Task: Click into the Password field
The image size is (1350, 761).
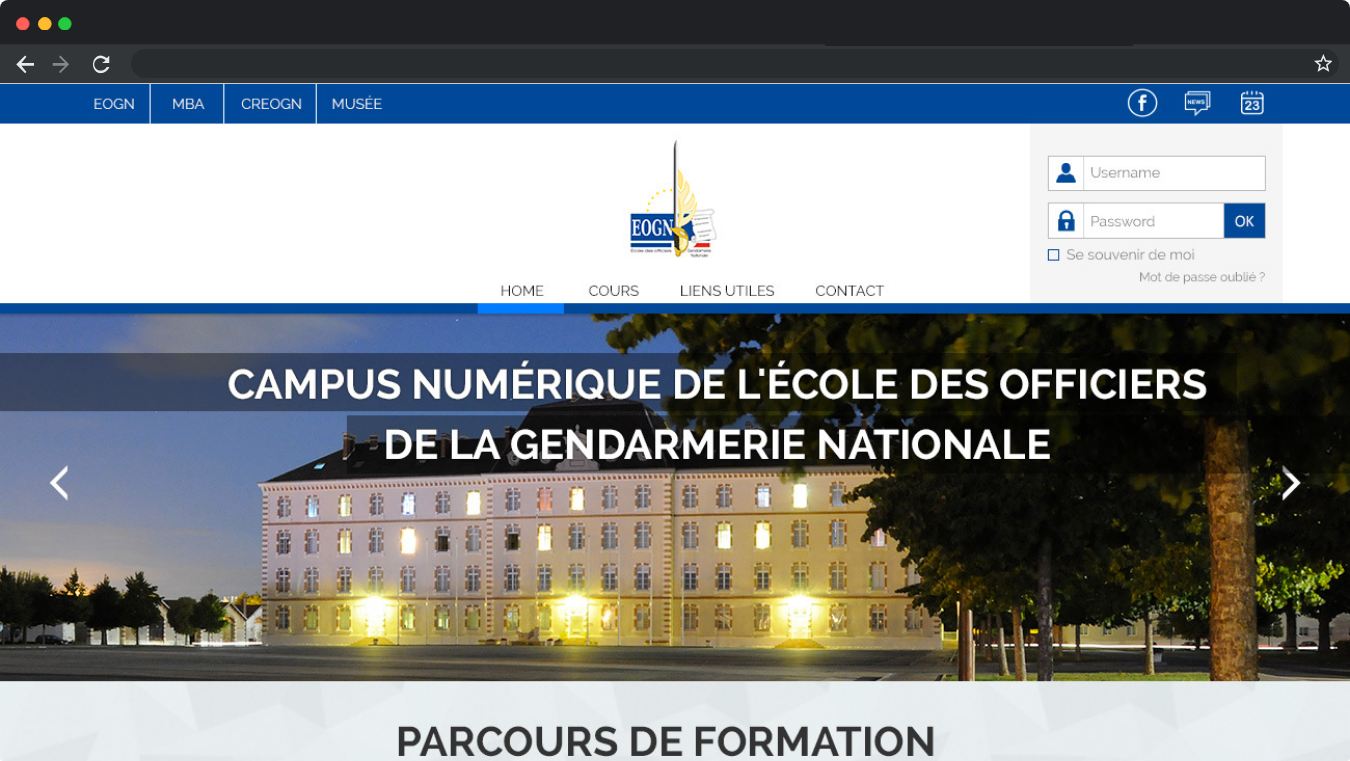Action: tap(1153, 221)
